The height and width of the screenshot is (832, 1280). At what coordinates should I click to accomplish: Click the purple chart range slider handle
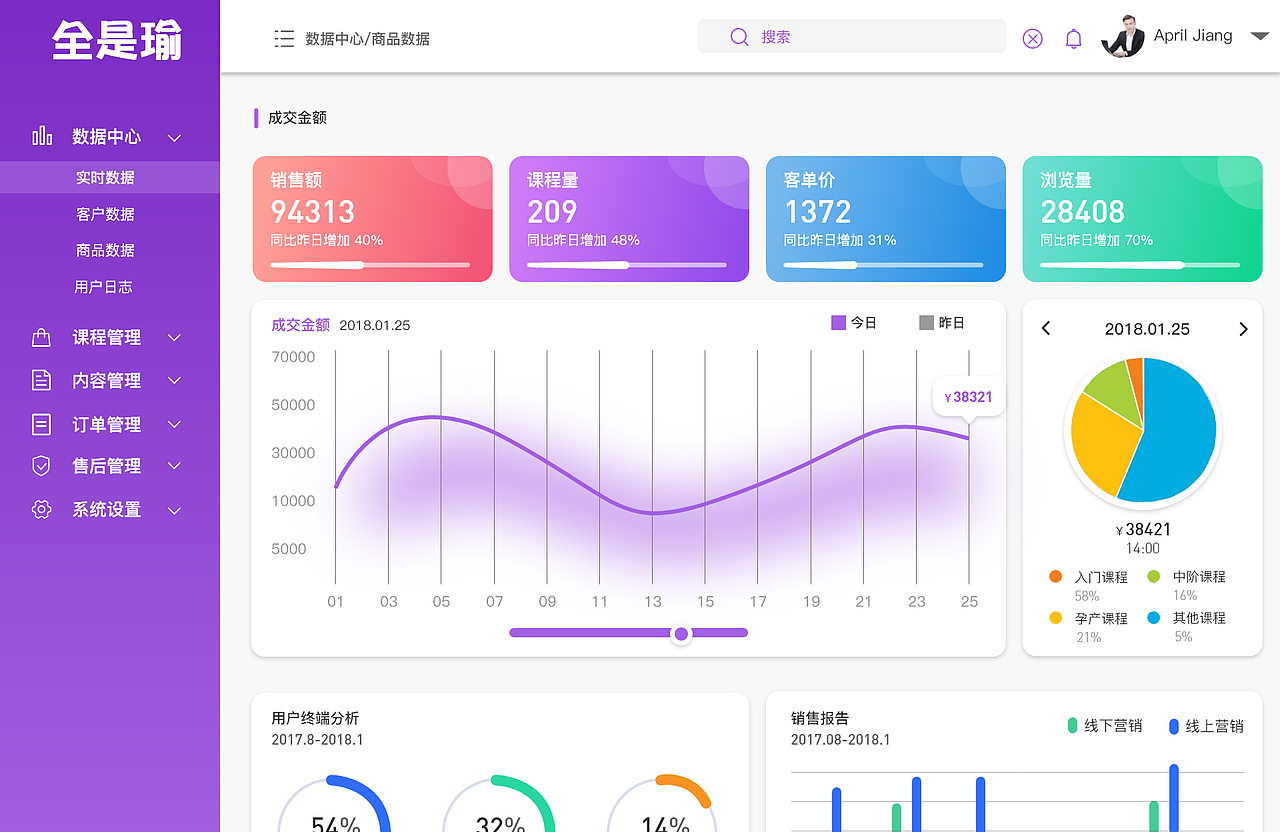(x=681, y=633)
